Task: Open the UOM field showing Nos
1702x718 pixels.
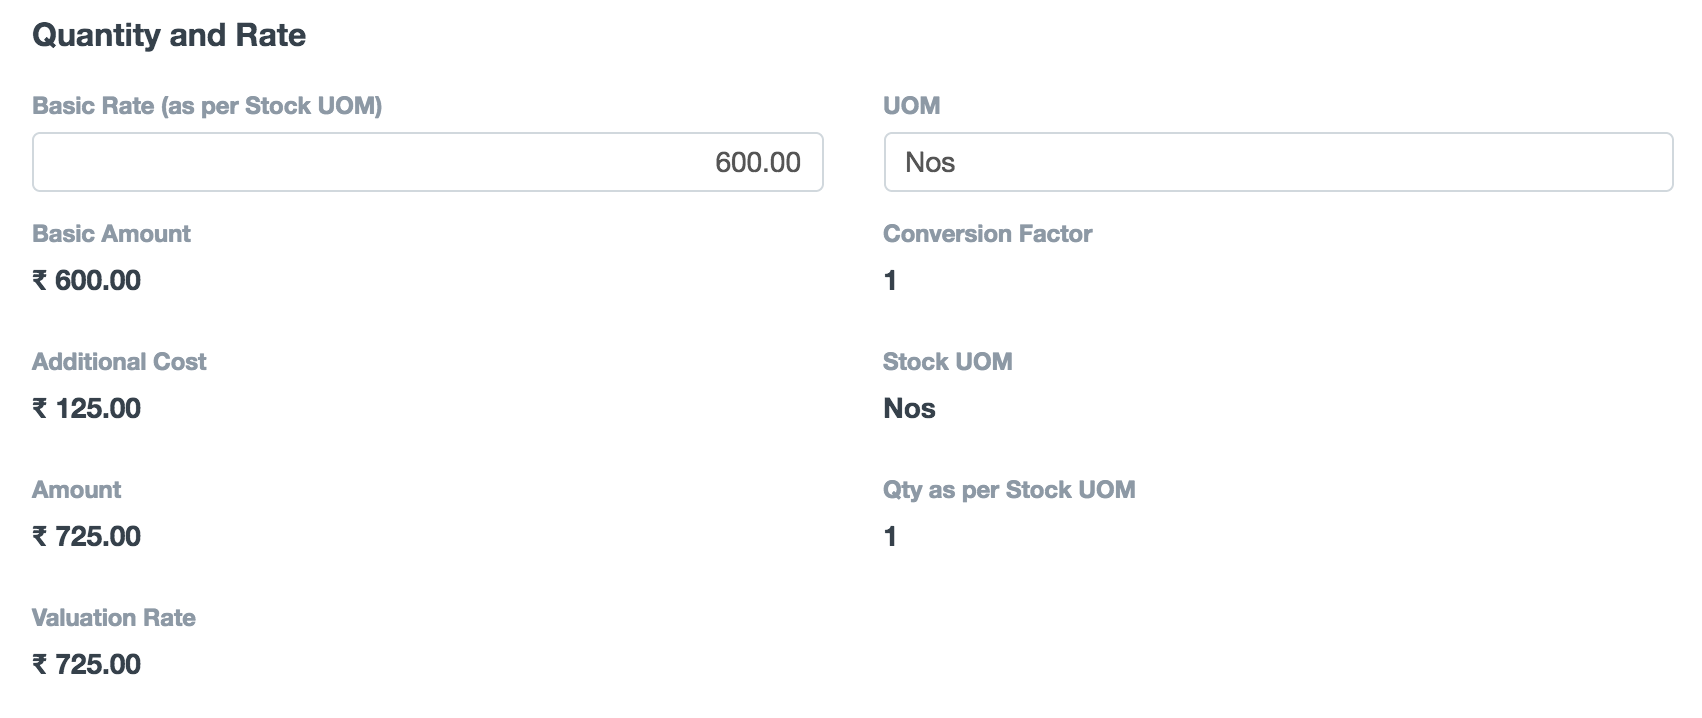Action: (x=1277, y=162)
